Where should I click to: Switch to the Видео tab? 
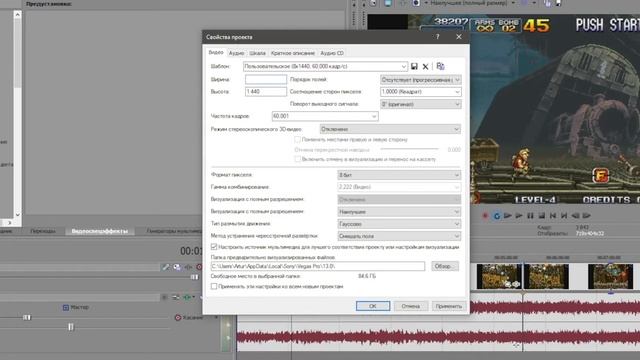coord(216,53)
